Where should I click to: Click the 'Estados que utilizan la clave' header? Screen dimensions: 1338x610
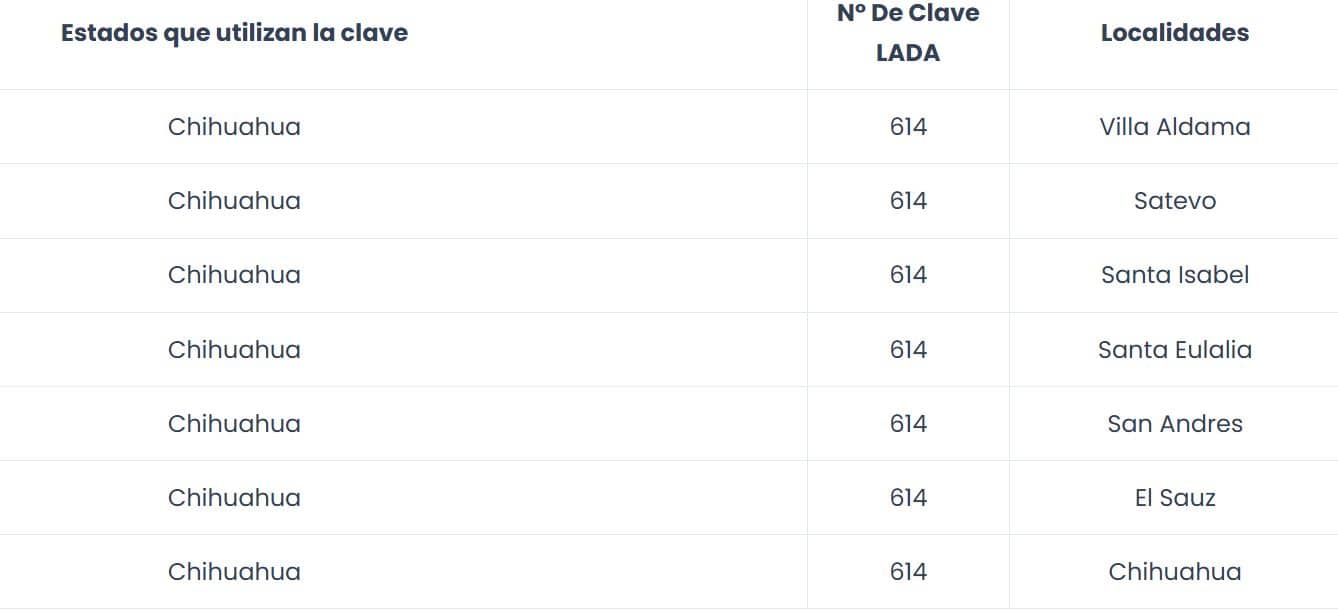pos(234,33)
